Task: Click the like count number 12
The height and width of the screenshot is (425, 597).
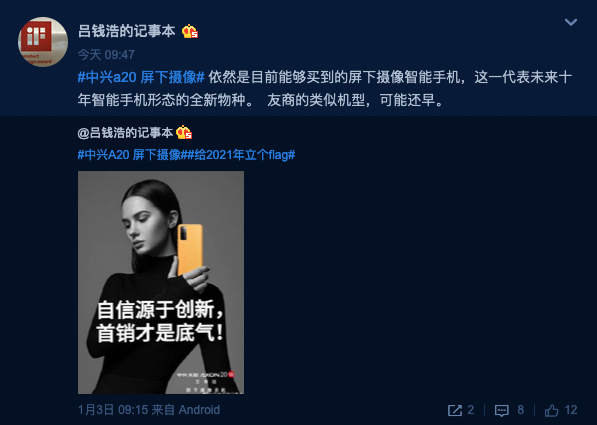Action: click(571, 410)
